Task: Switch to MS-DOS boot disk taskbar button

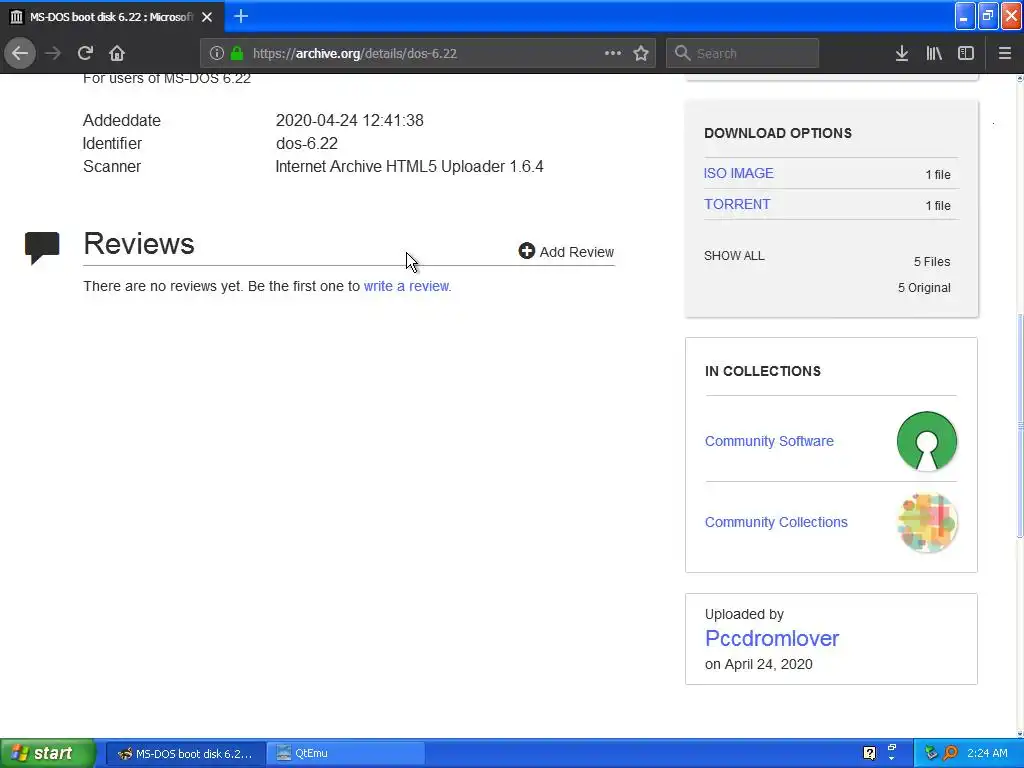Action: [185, 753]
